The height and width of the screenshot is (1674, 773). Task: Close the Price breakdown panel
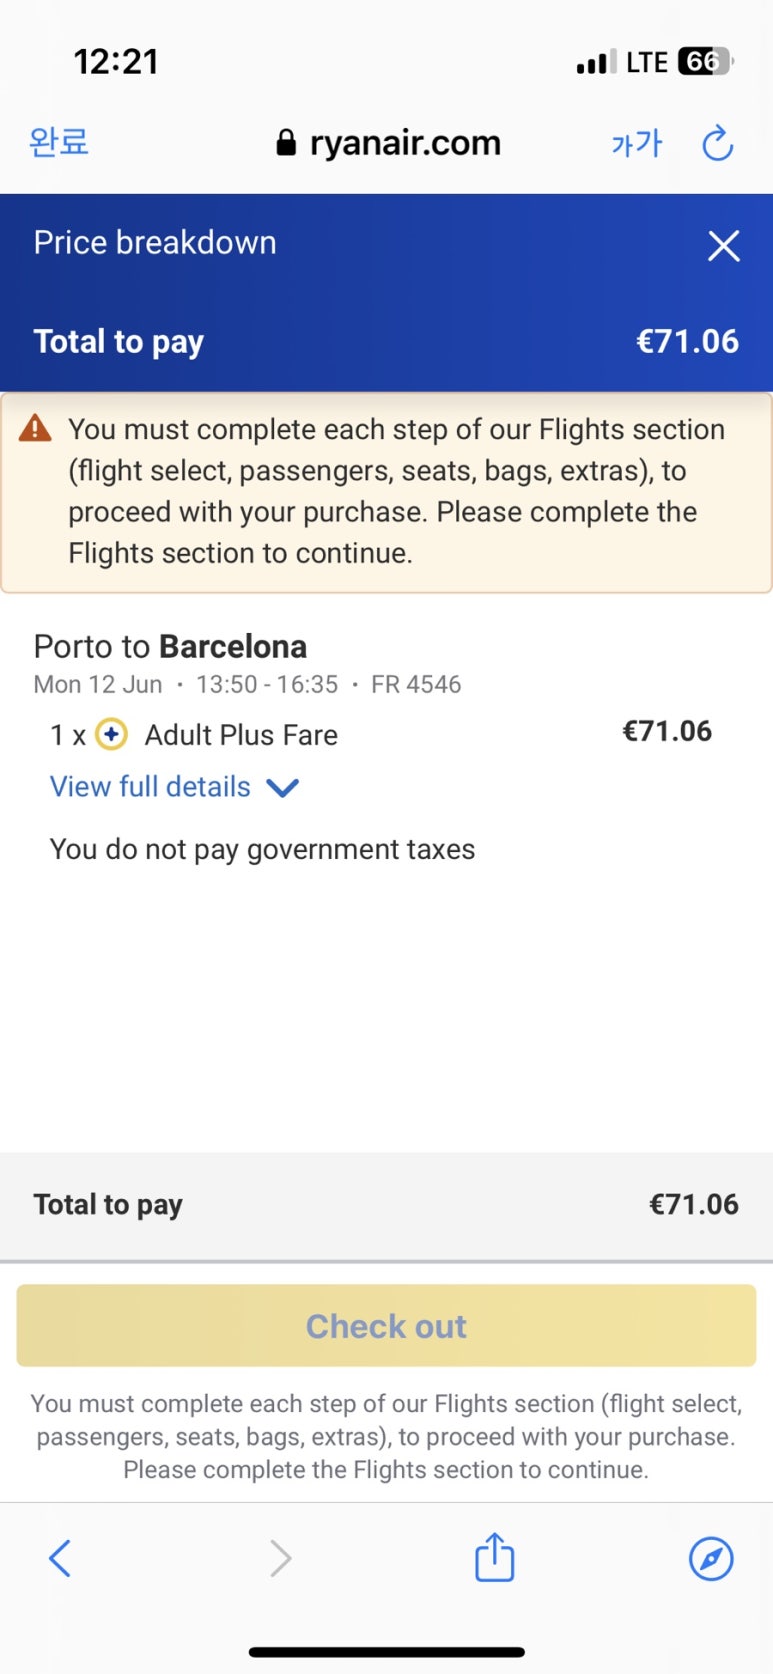pos(723,245)
